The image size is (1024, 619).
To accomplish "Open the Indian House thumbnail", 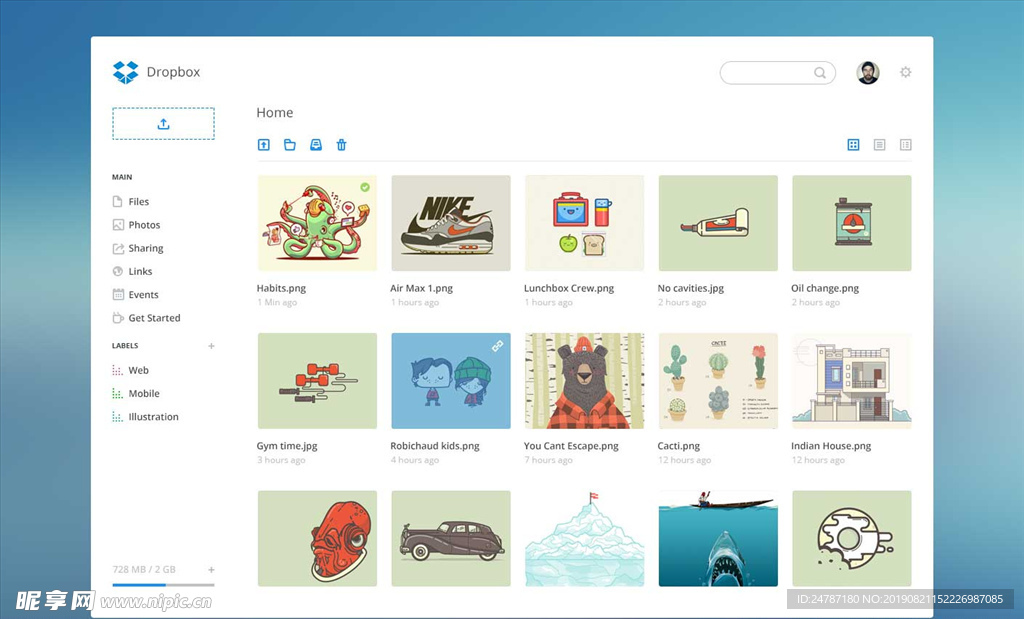I will pyautogui.click(x=852, y=381).
